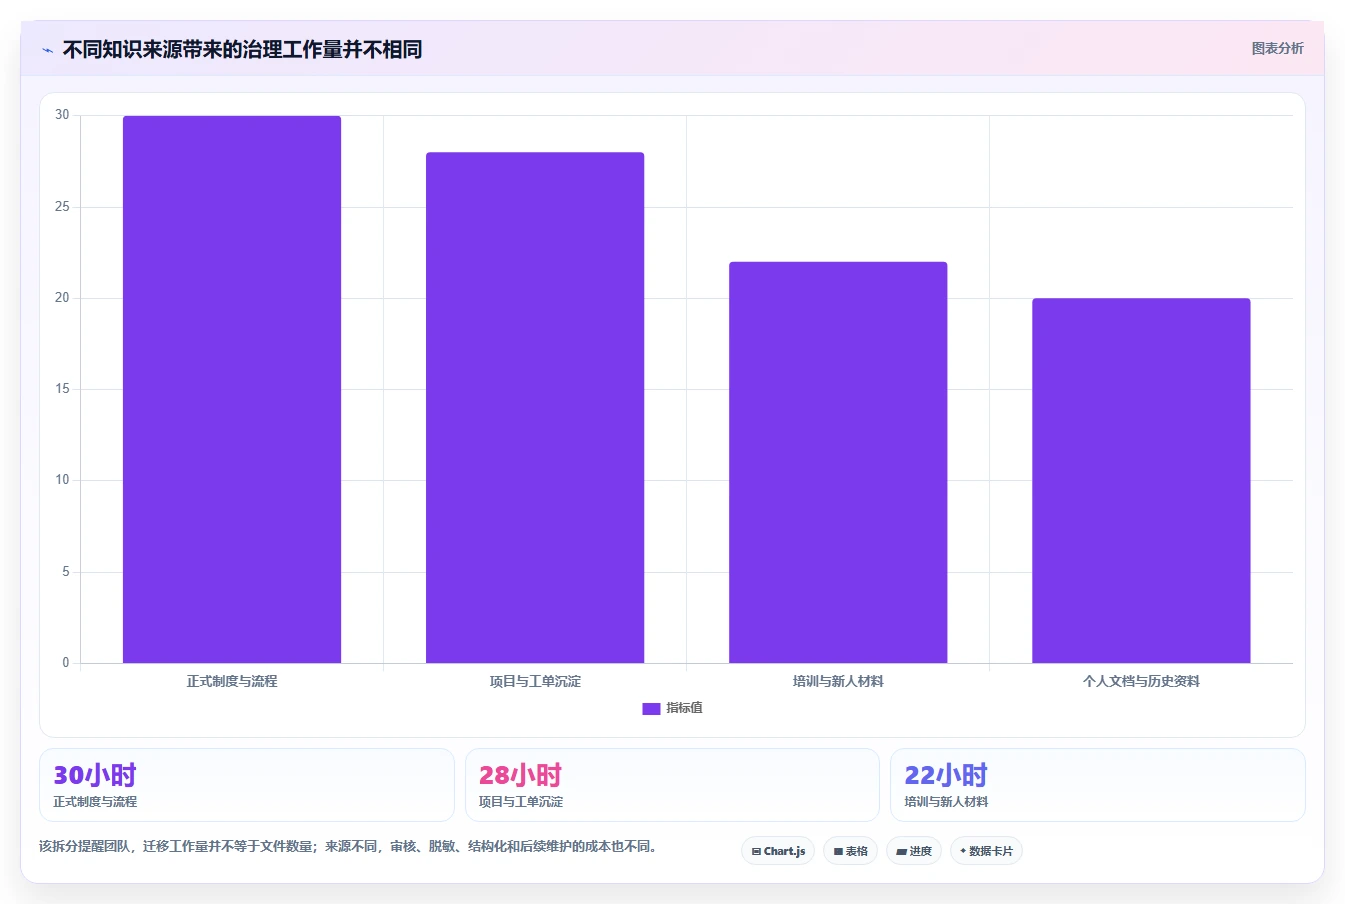Click 项目与工单沉淀 caption under 28小时

click(521, 802)
